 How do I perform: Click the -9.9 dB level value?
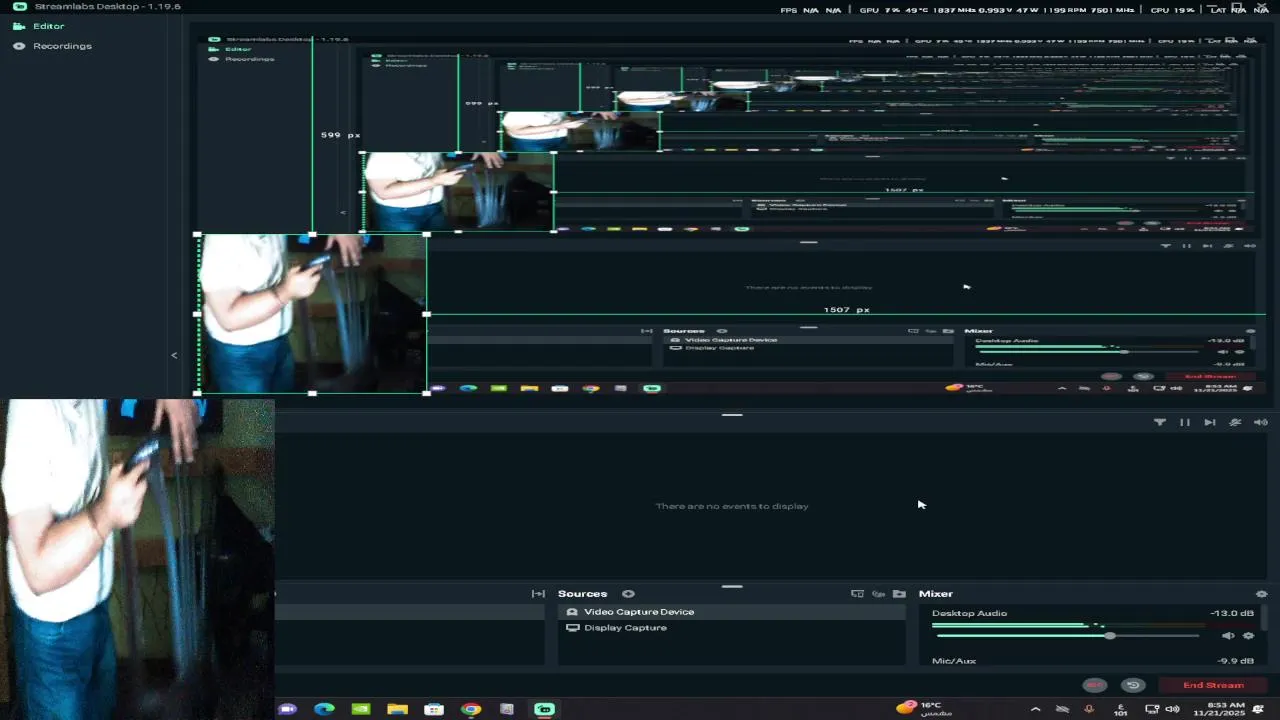click(1236, 661)
